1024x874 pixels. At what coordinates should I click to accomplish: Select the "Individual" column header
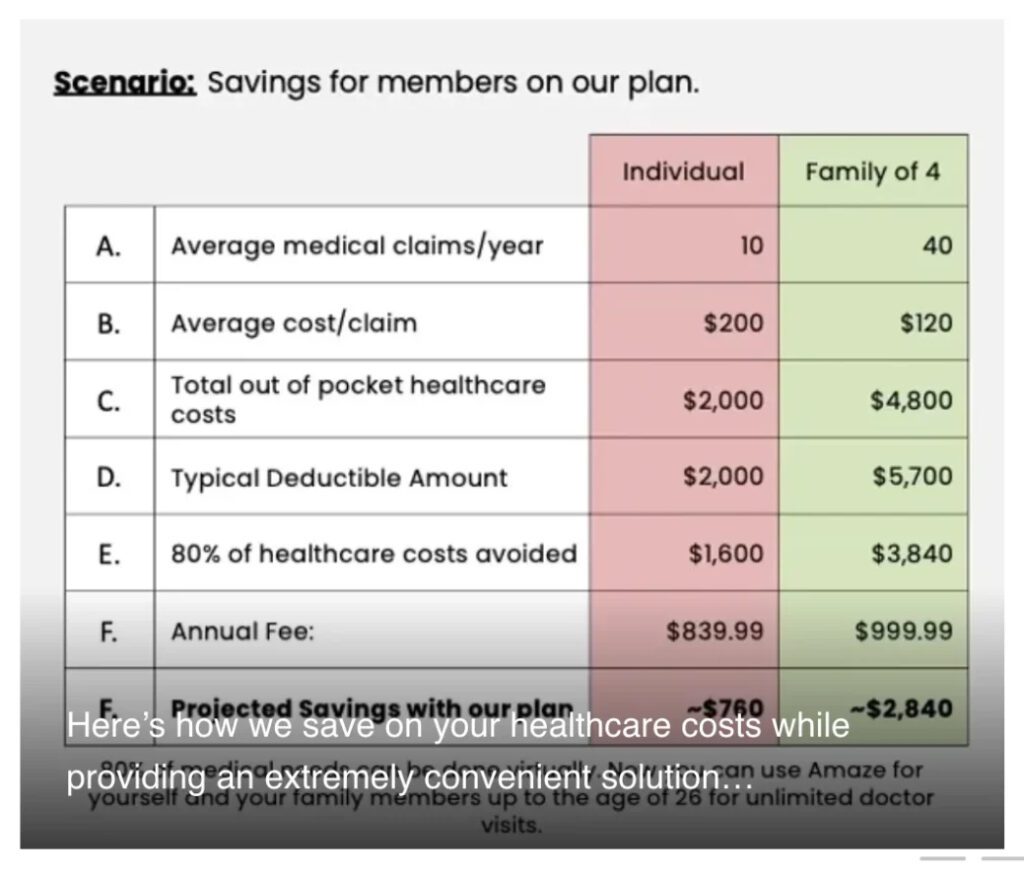[683, 171]
